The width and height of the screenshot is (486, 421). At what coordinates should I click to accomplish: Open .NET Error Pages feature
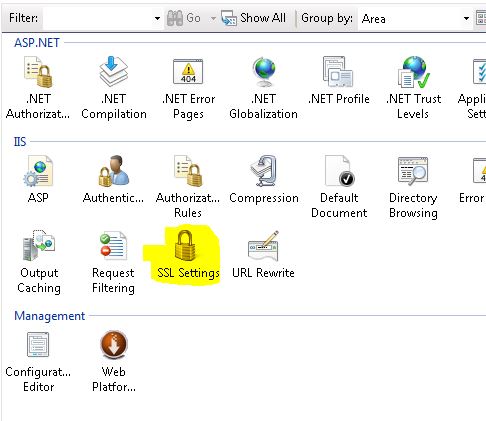click(x=188, y=87)
